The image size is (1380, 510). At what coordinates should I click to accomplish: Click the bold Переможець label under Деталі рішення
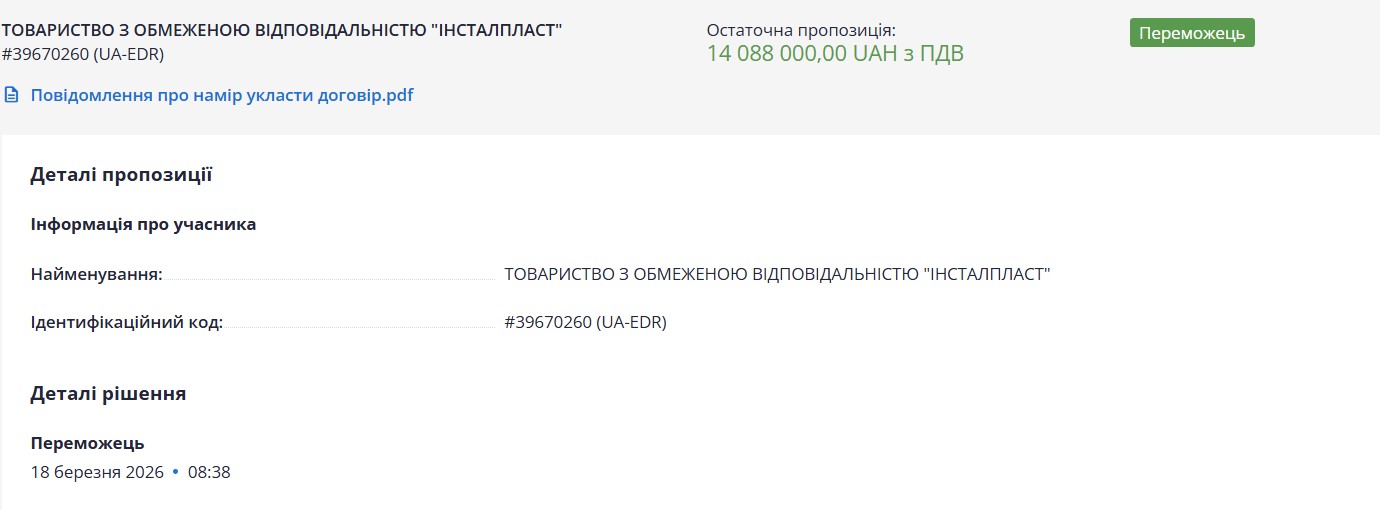point(87,443)
